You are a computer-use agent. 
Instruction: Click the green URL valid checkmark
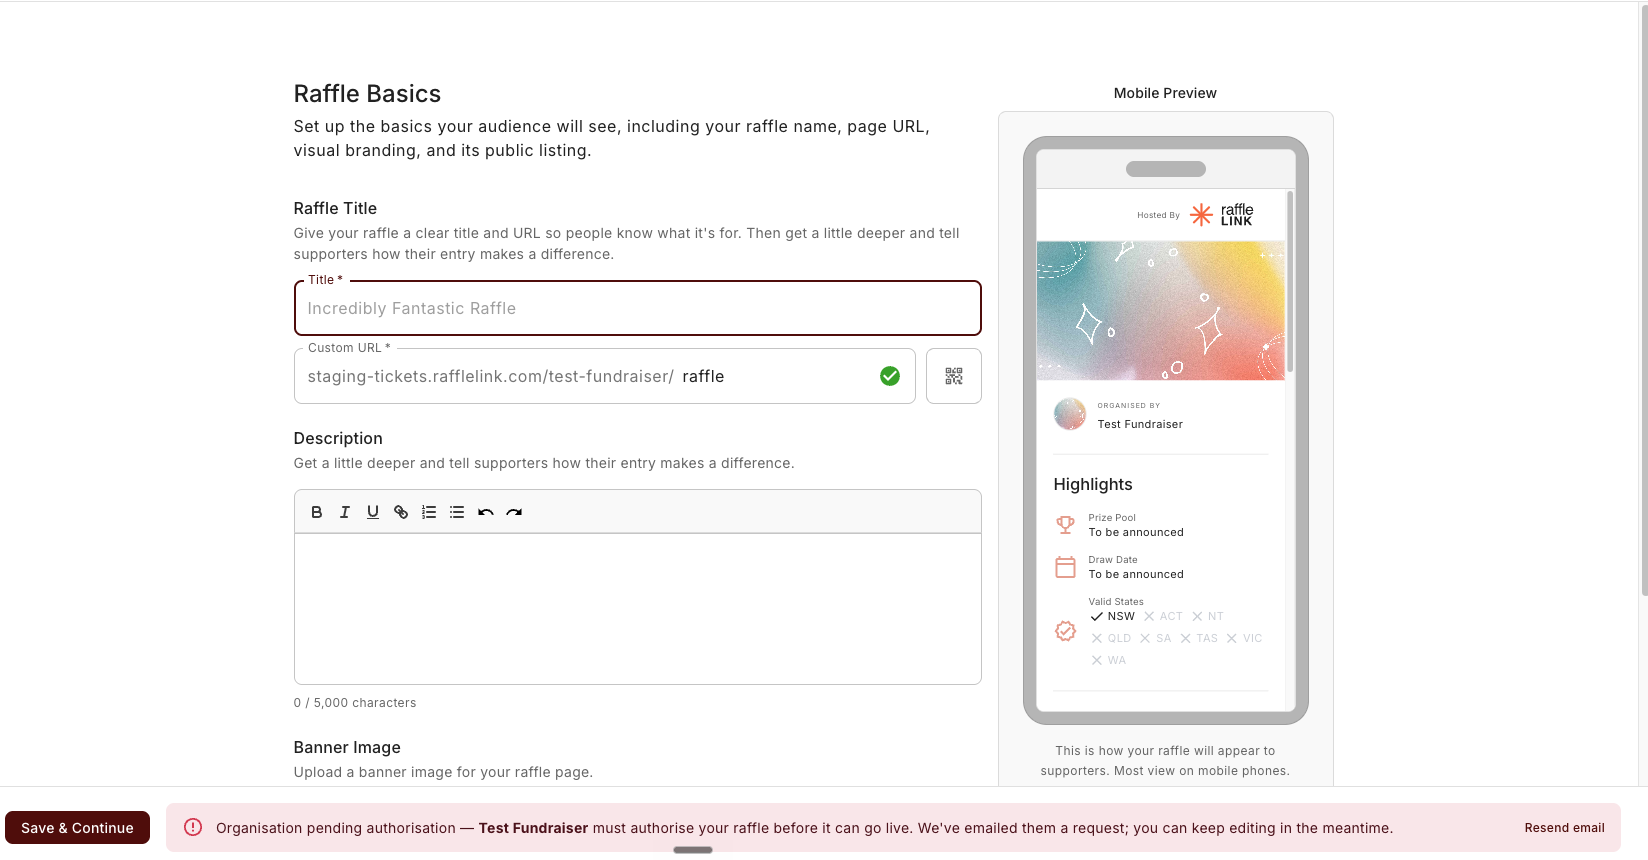tap(890, 376)
